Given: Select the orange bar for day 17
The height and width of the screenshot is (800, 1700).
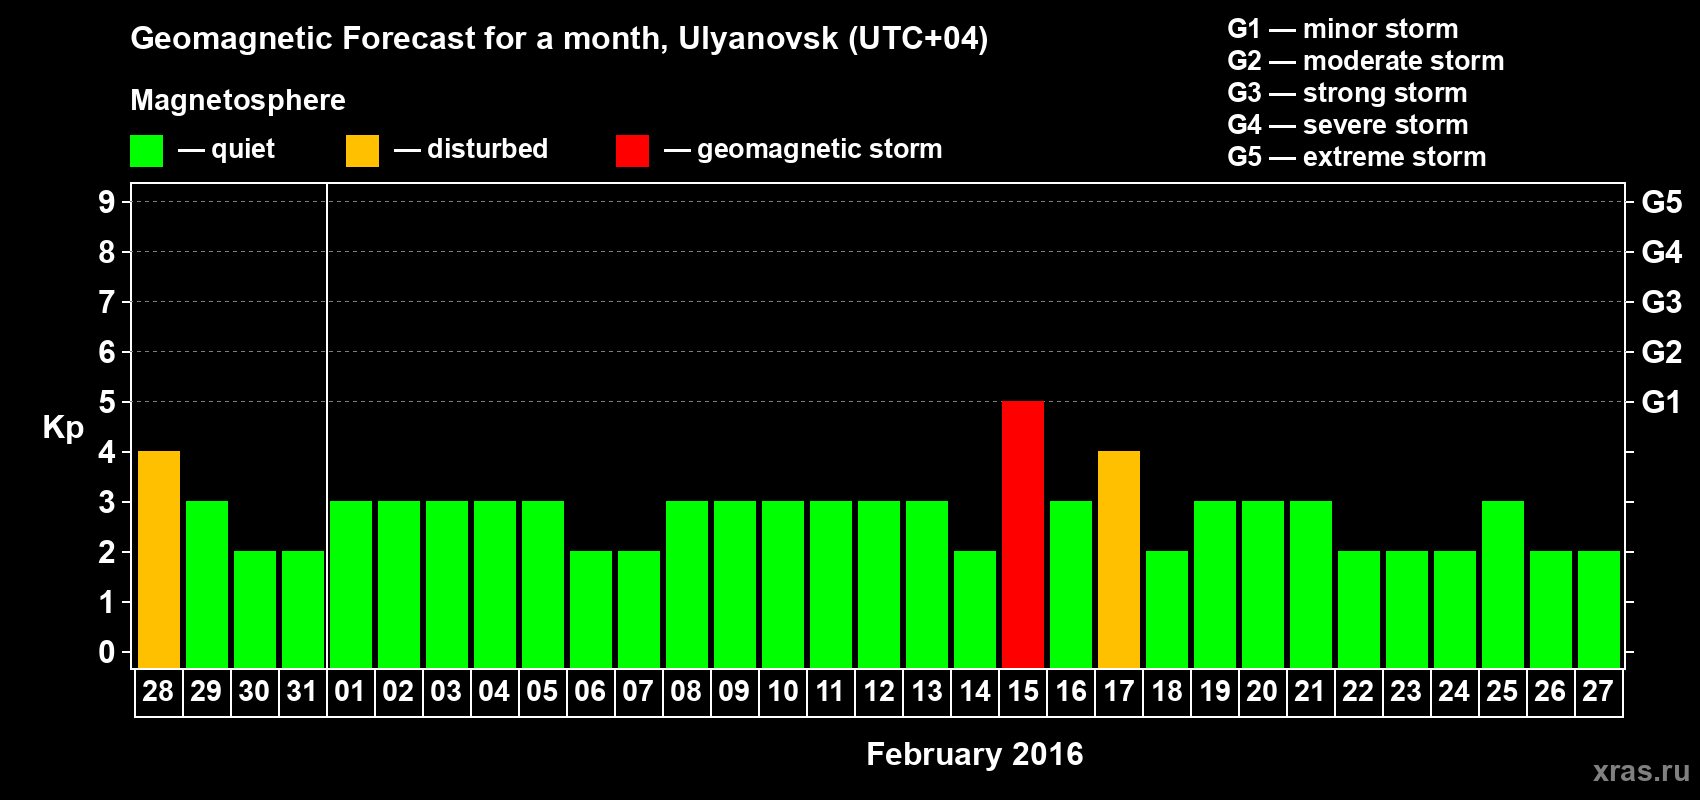Looking at the screenshot, I should (1119, 559).
